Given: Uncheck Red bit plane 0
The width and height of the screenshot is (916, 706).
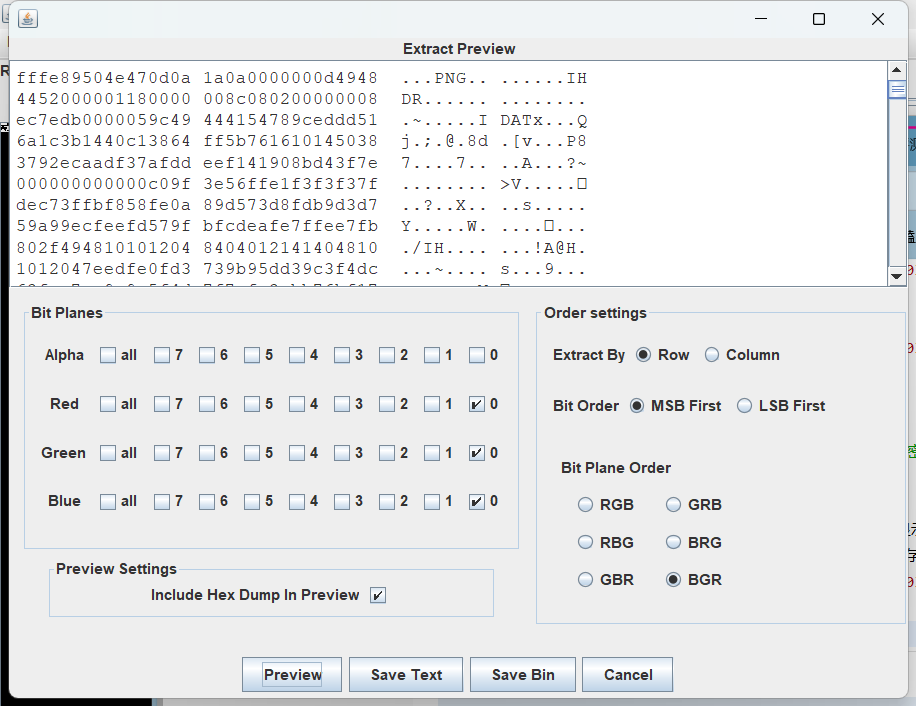Looking at the screenshot, I should [x=477, y=404].
